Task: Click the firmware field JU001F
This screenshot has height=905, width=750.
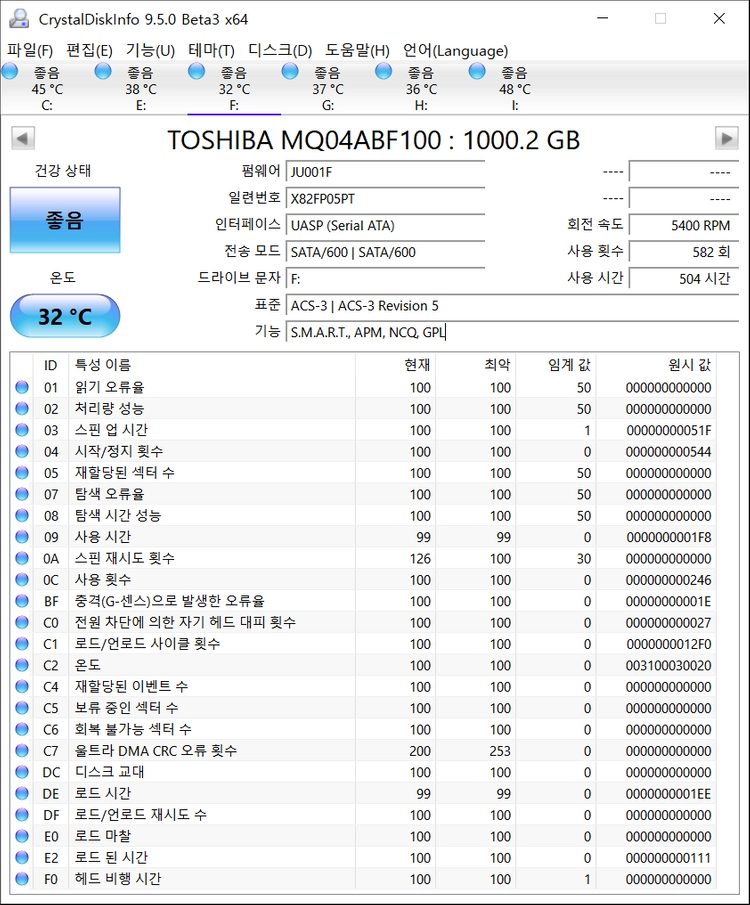Action: pyautogui.click(x=385, y=172)
